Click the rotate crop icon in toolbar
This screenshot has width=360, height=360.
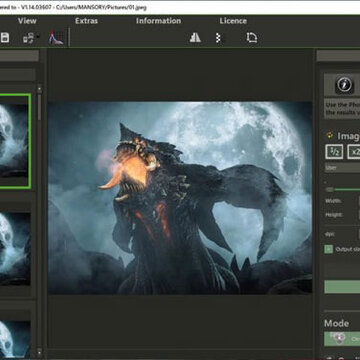point(252,38)
